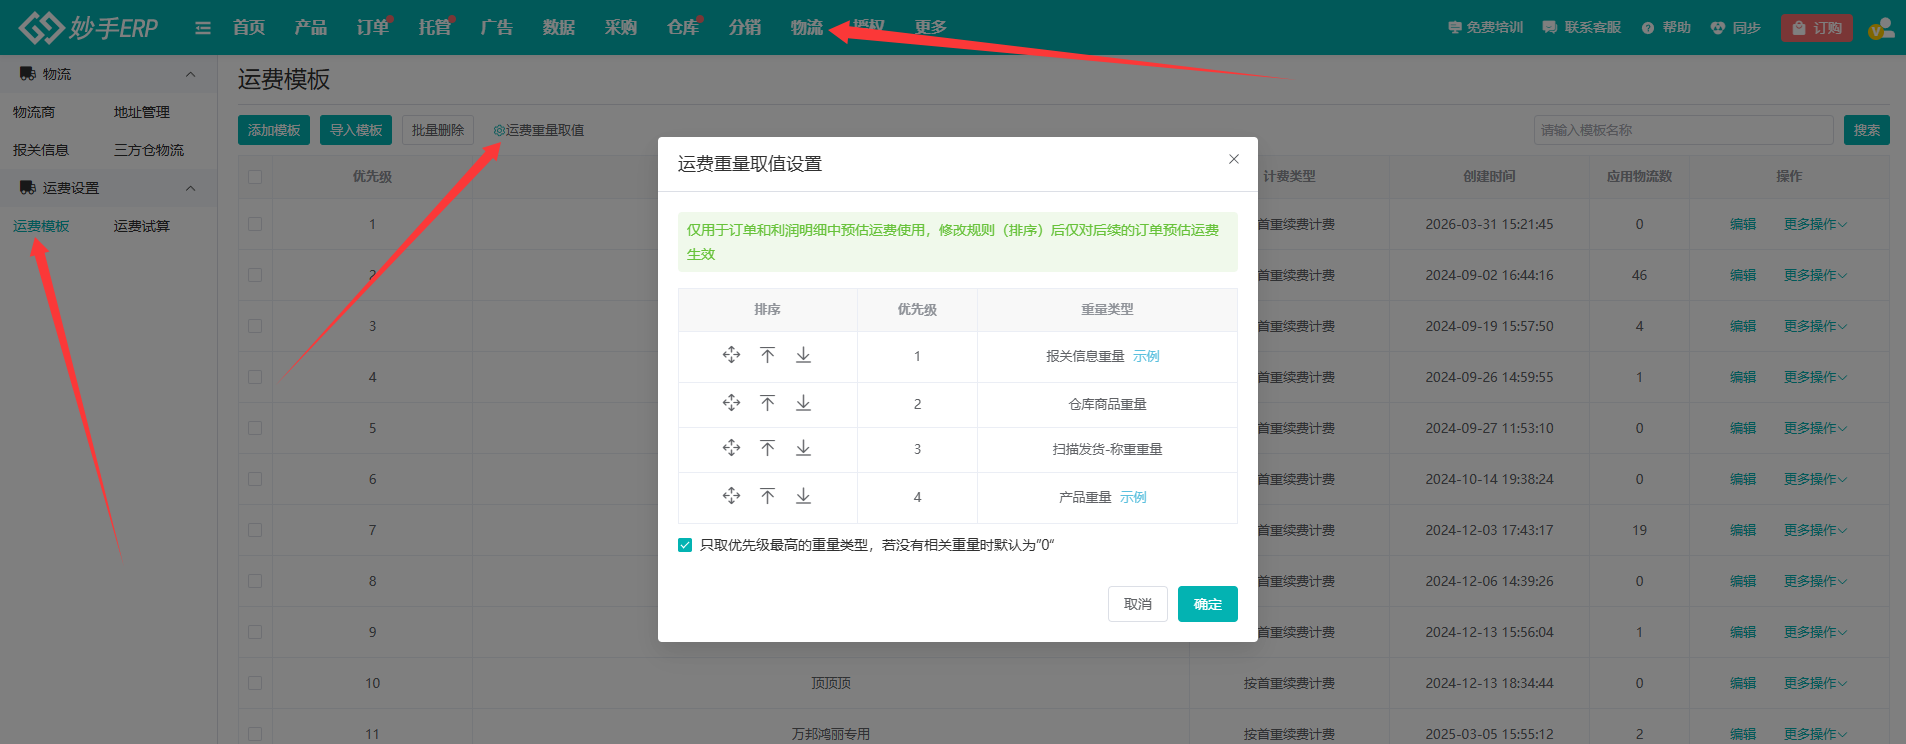1906x744 pixels.
Task: Click 示例 link next to 报关信息重量
Action: click(1146, 356)
